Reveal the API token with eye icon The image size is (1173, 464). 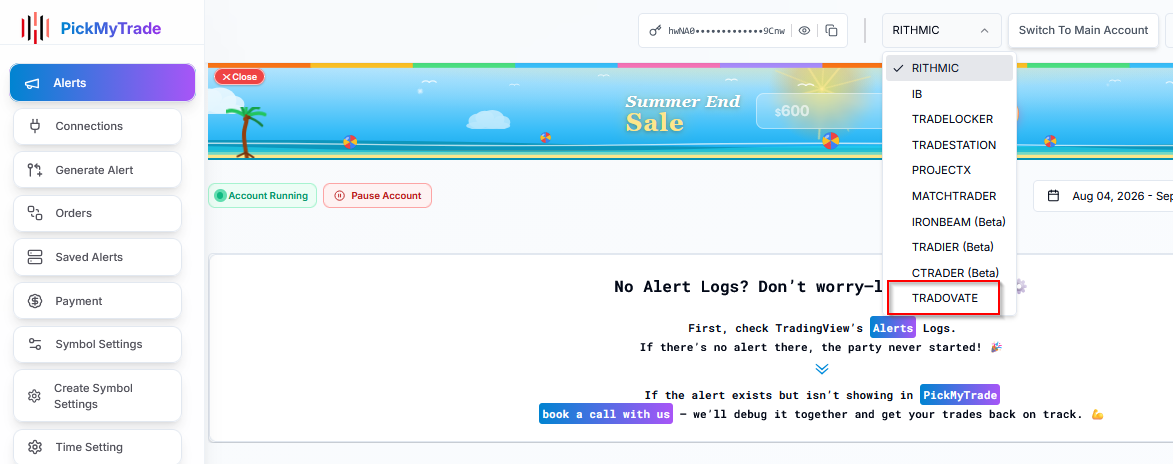pyautogui.click(x=804, y=31)
